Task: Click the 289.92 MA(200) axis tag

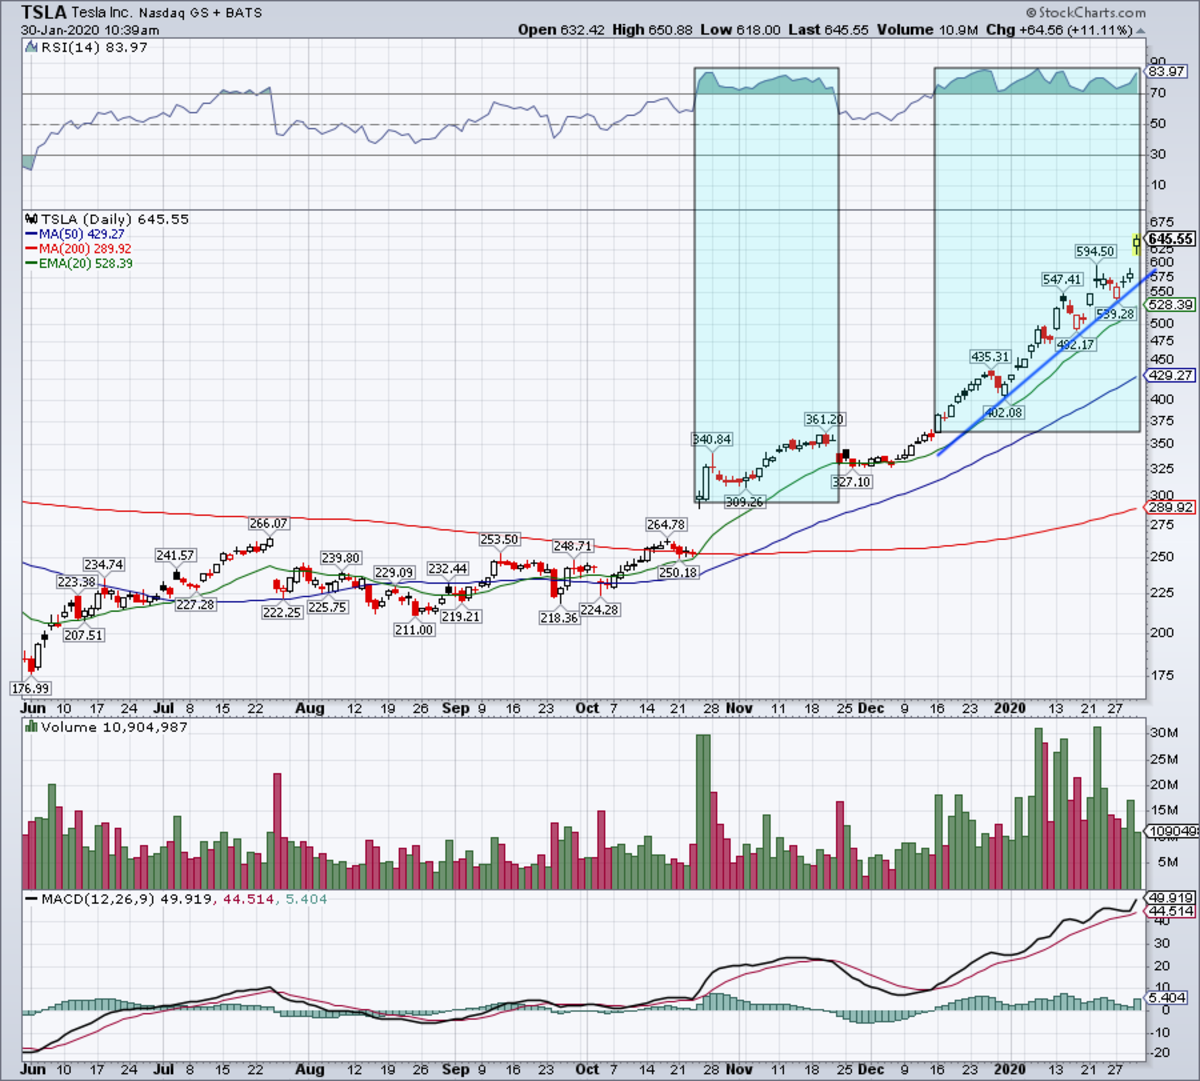Action: 1170,507
